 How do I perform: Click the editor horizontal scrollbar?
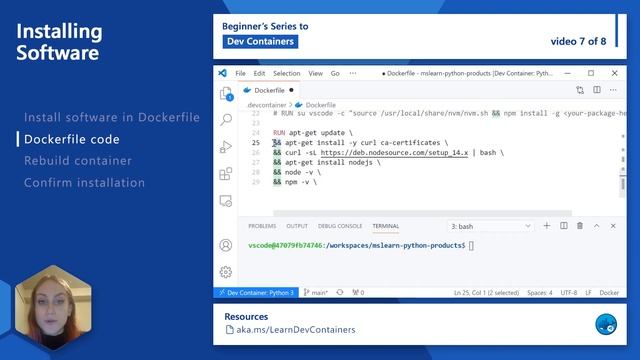coord(422,213)
